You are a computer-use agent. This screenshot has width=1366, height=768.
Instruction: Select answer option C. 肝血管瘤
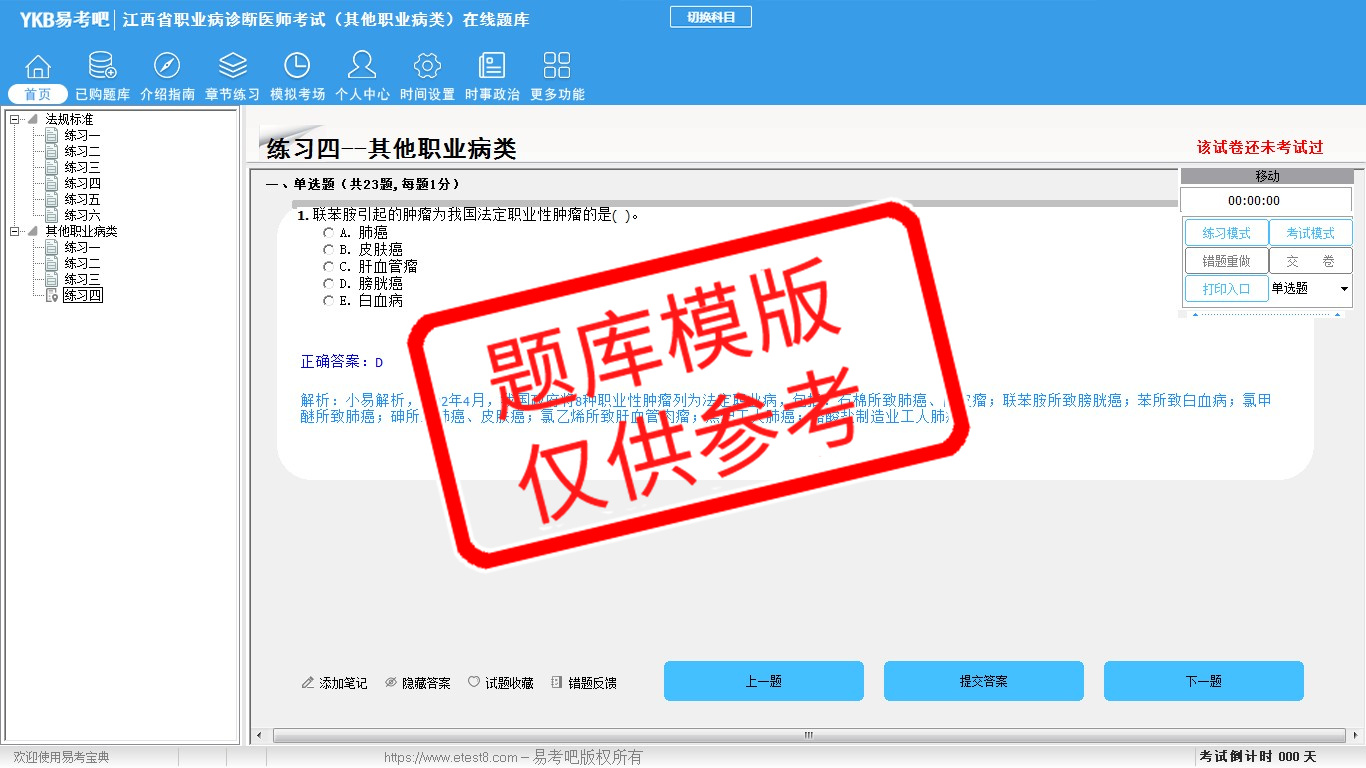tap(329, 267)
